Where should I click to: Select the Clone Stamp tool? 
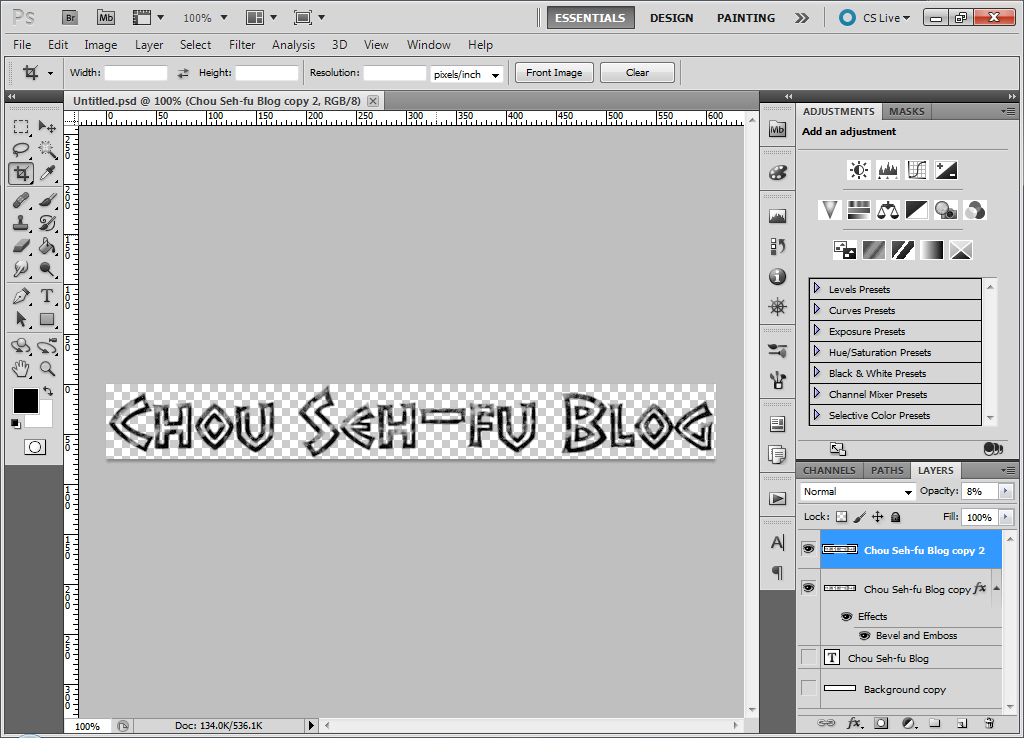point(21,223)
